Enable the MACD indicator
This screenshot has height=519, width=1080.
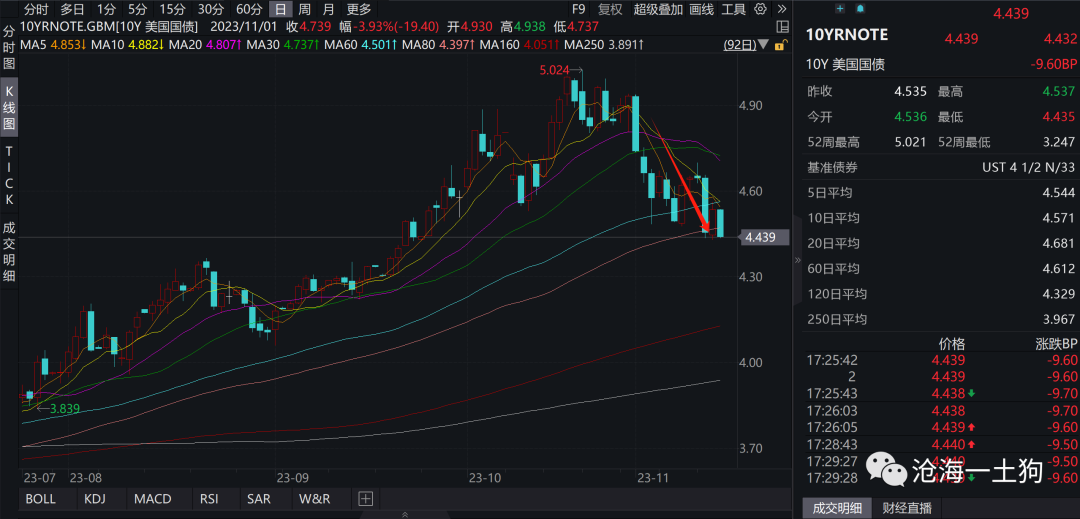(x=153, y=498)
